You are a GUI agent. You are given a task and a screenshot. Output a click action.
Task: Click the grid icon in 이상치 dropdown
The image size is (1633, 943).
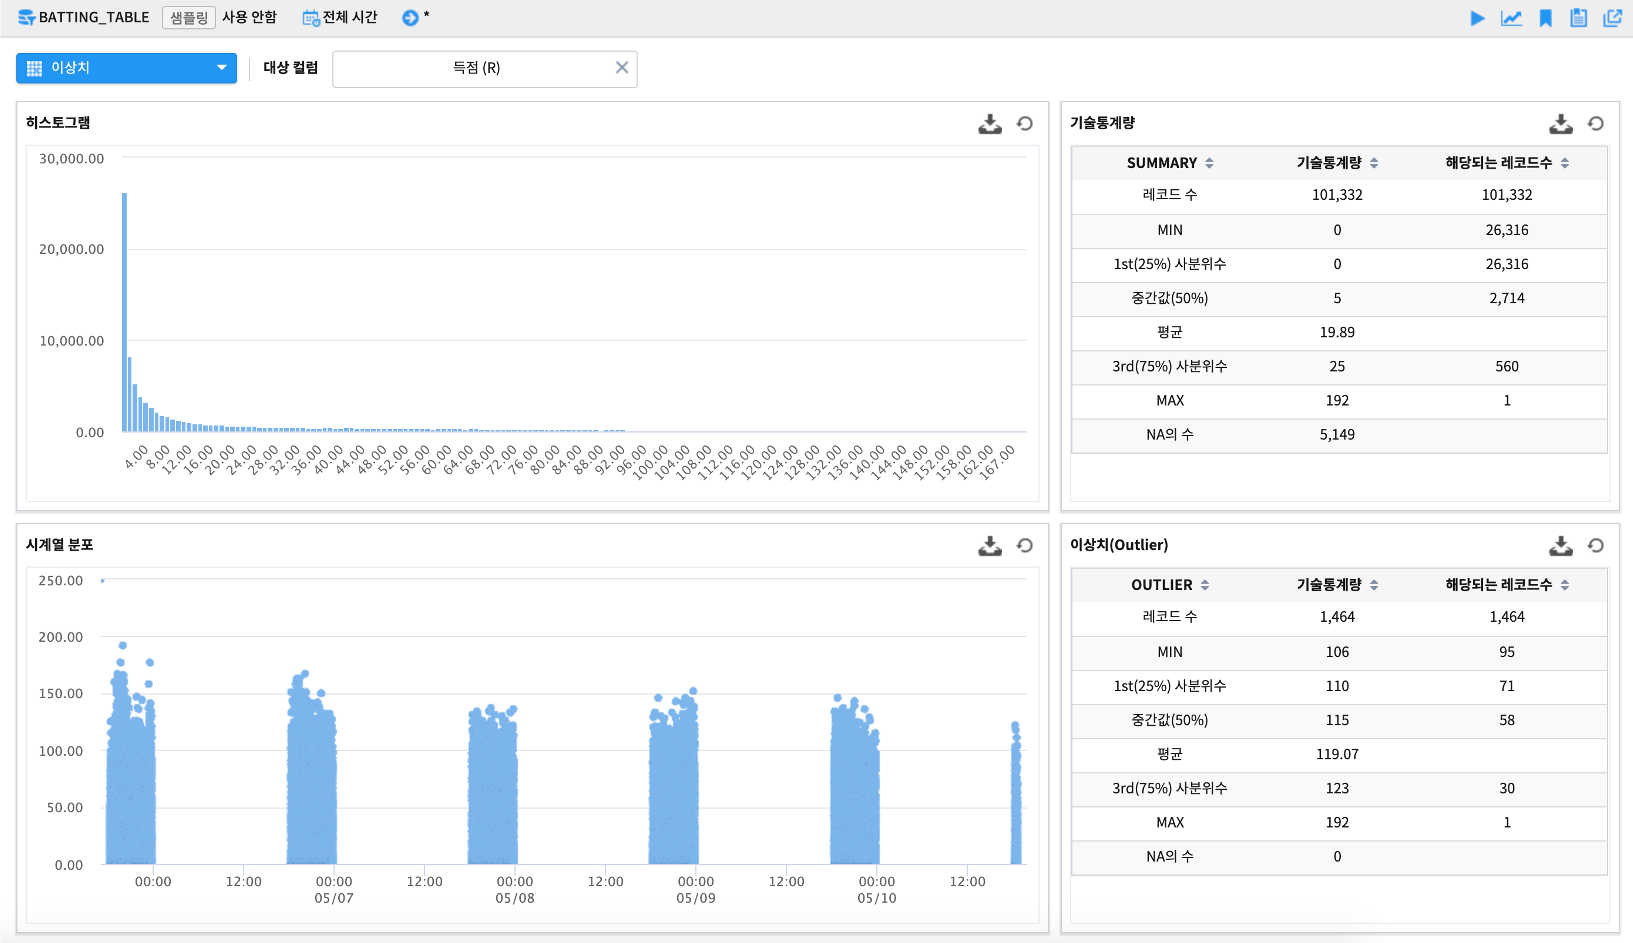tap(34, 68)
